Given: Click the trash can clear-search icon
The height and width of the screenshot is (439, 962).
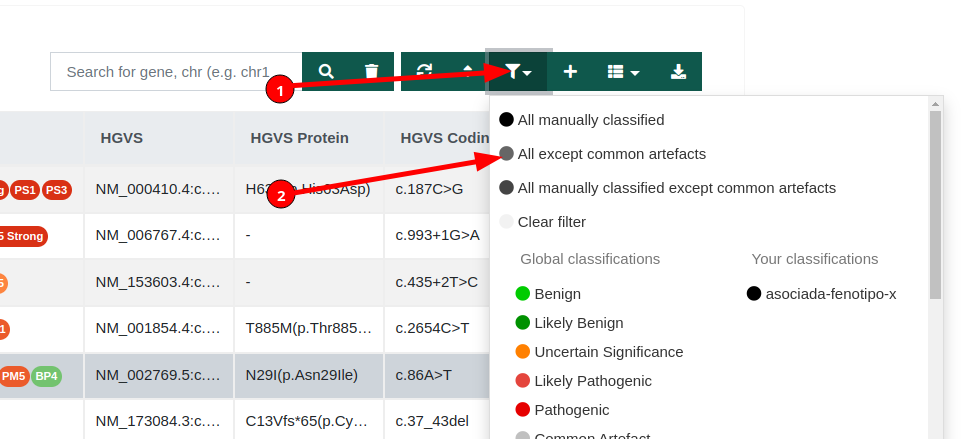Looking at the screenshot, I should point(371,72).
